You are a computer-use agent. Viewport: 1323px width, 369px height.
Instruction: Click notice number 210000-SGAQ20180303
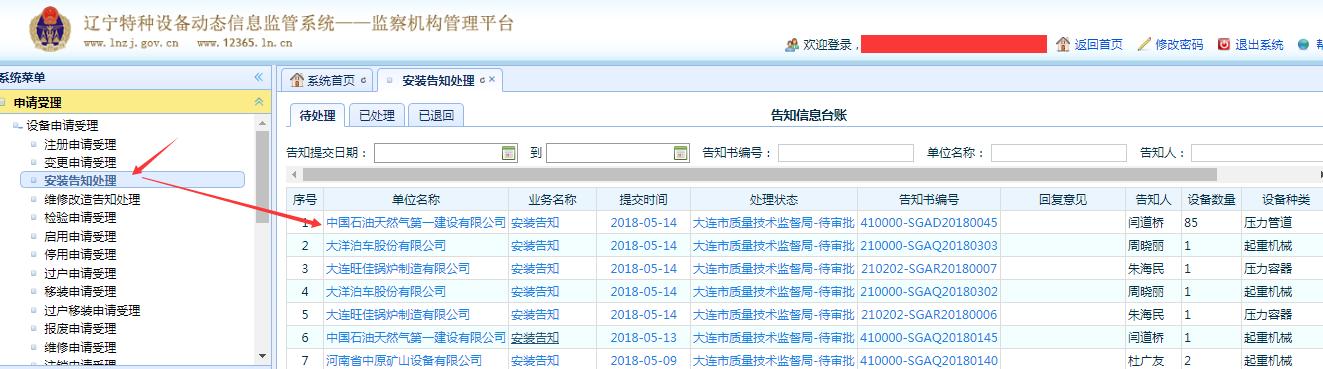[x=929, y=245]
